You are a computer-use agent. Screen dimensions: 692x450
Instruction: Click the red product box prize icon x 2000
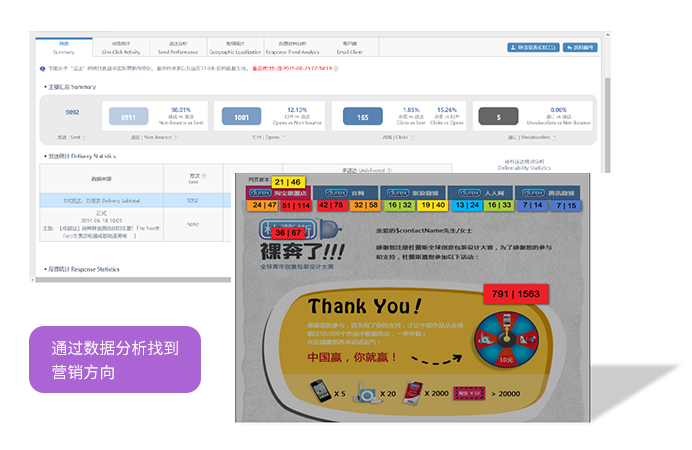413,393
